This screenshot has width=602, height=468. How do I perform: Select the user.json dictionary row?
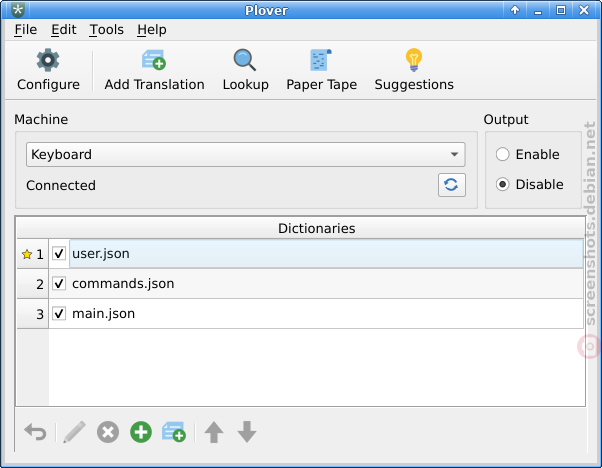pos(316,253)
